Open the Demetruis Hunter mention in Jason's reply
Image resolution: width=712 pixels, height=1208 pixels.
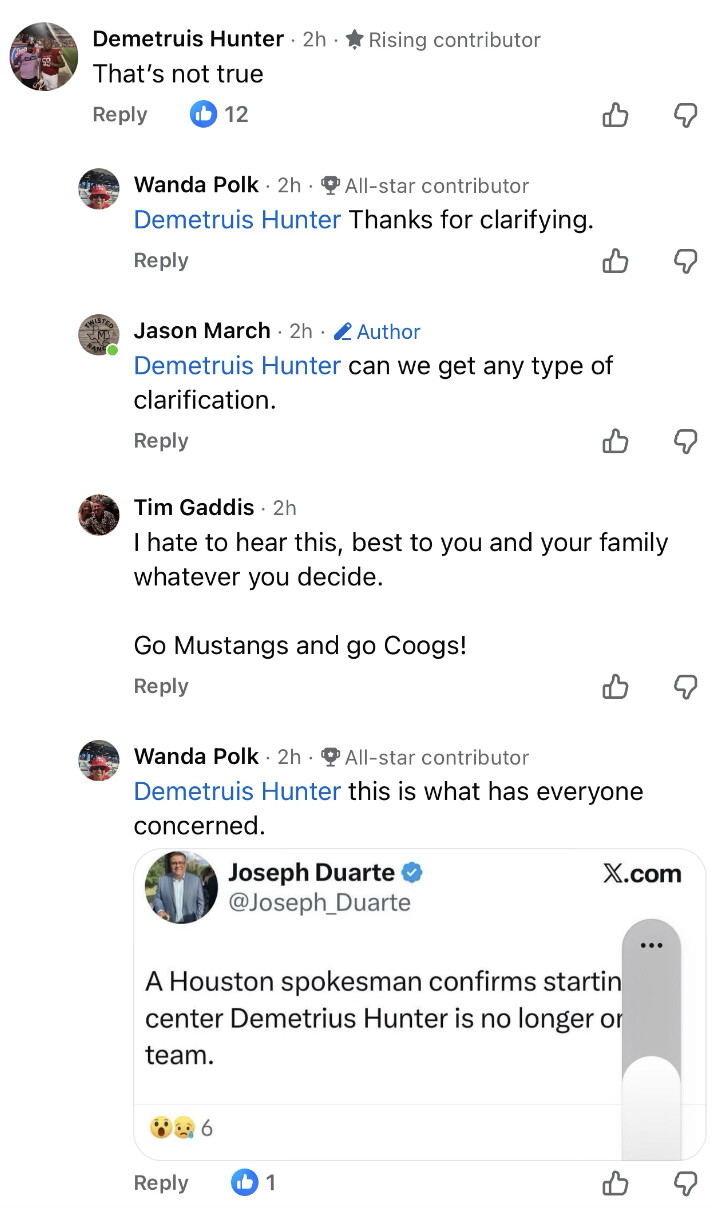[237, 366]
